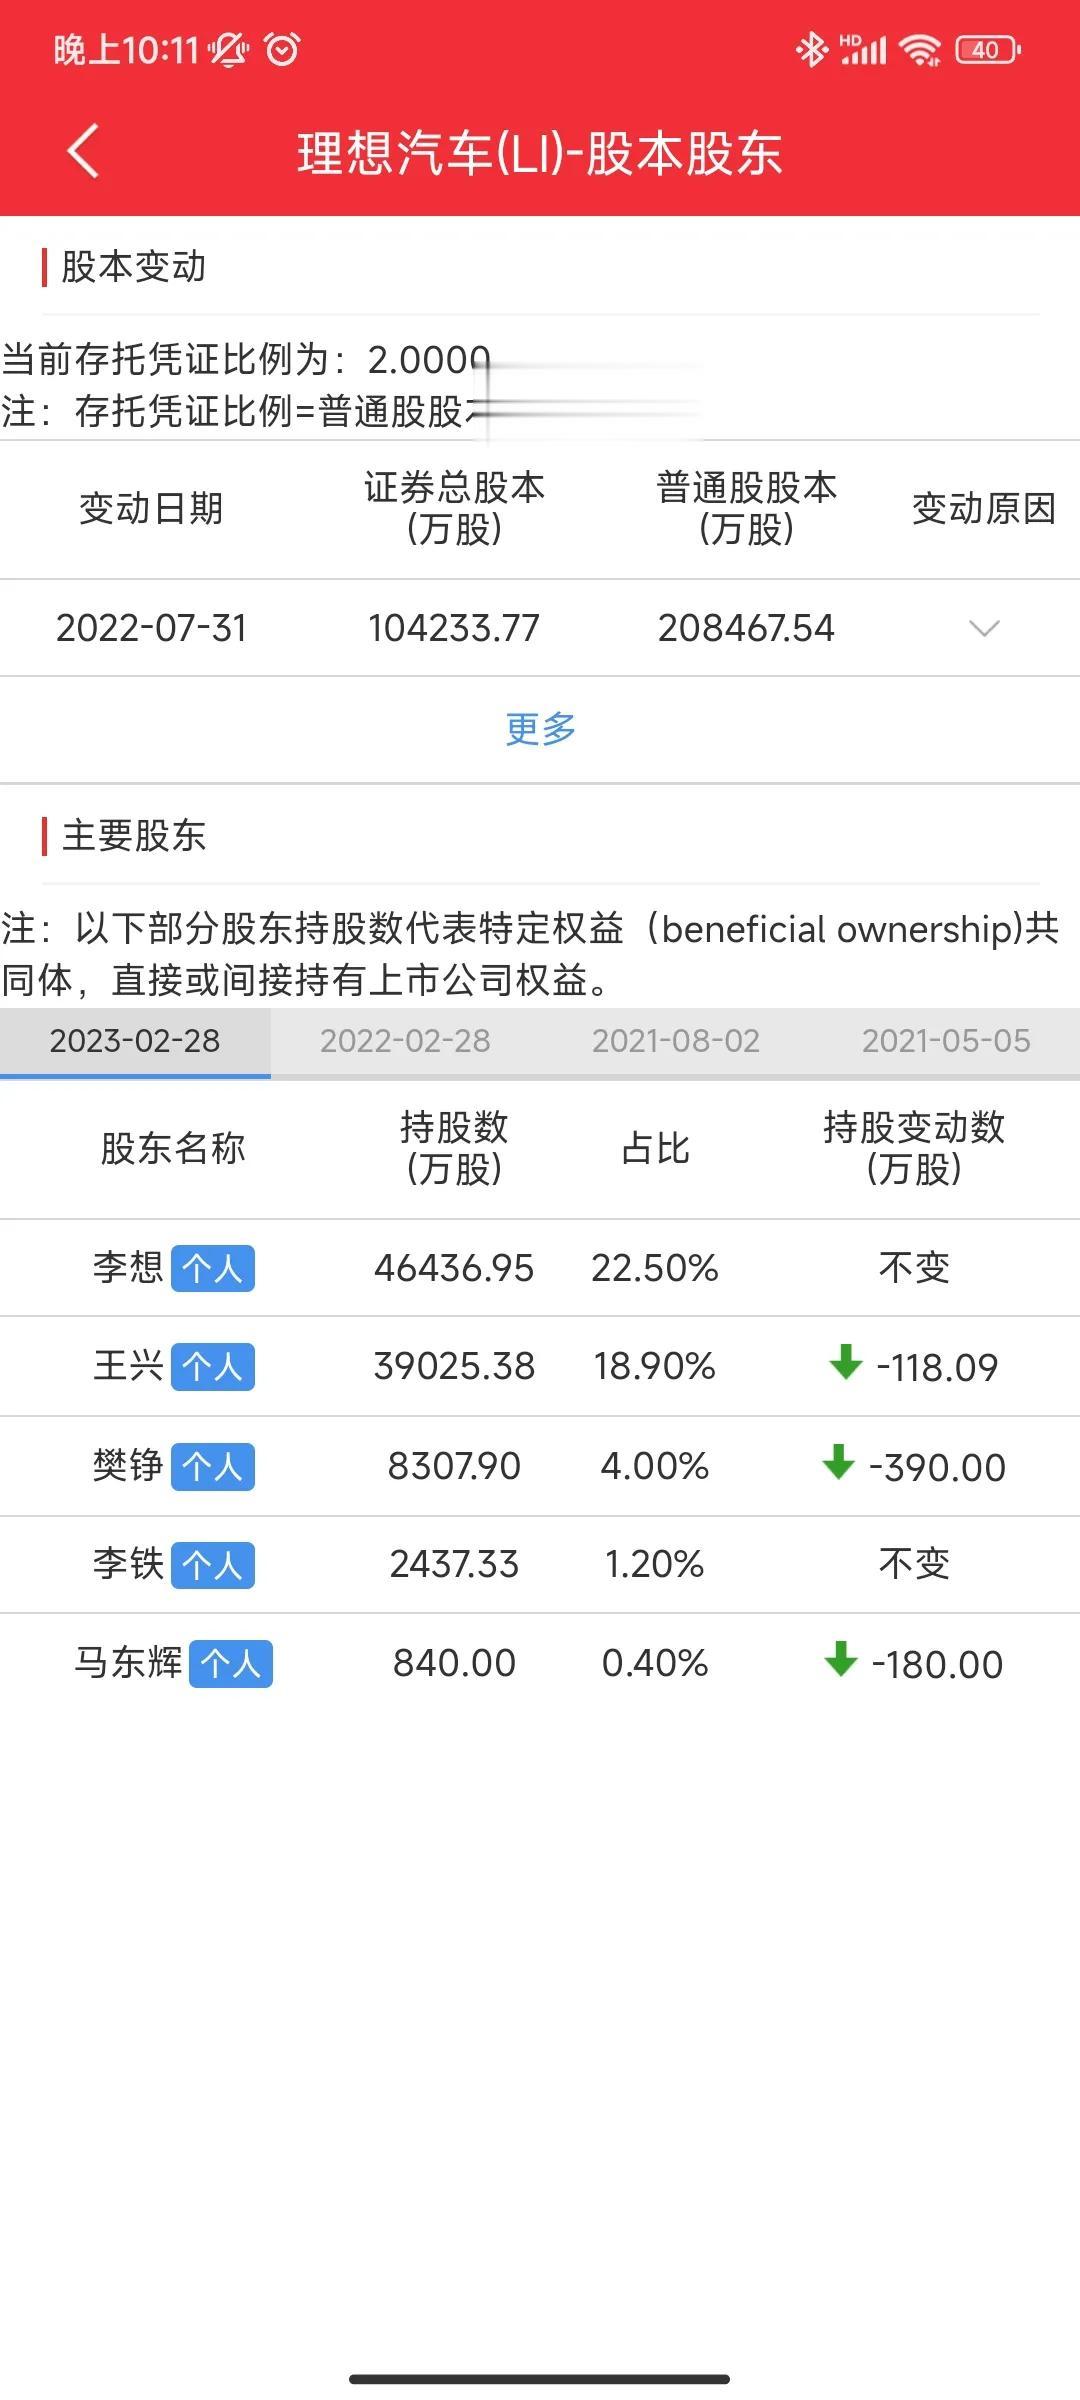Tap green down arrow beside -118.09
Screen dimensions: 1080x2400
846,1362
